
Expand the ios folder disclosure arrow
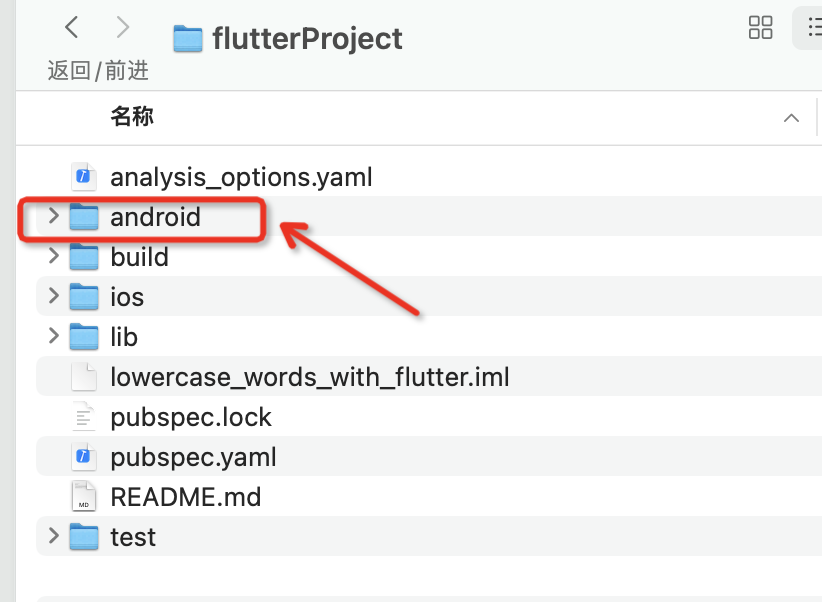(53, 296)
